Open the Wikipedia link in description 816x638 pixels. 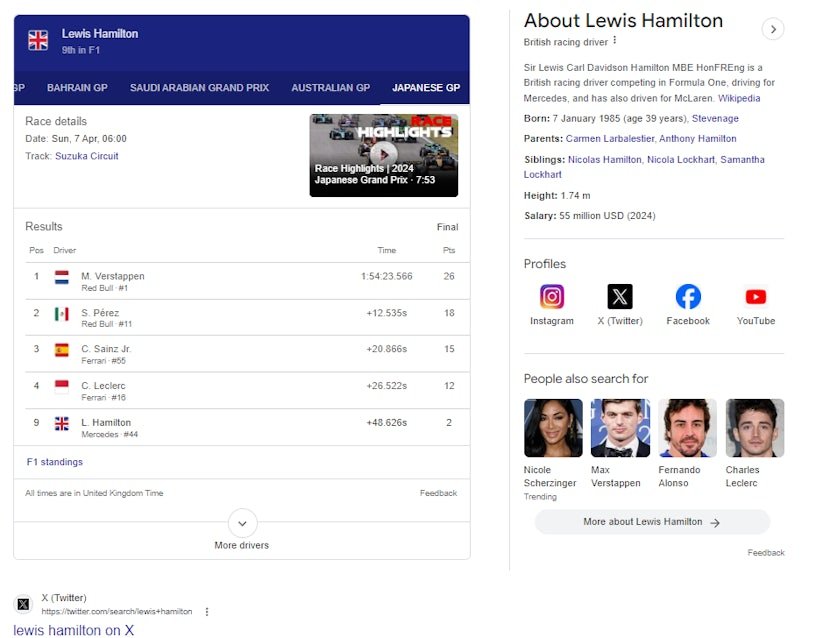click(739, 98)
